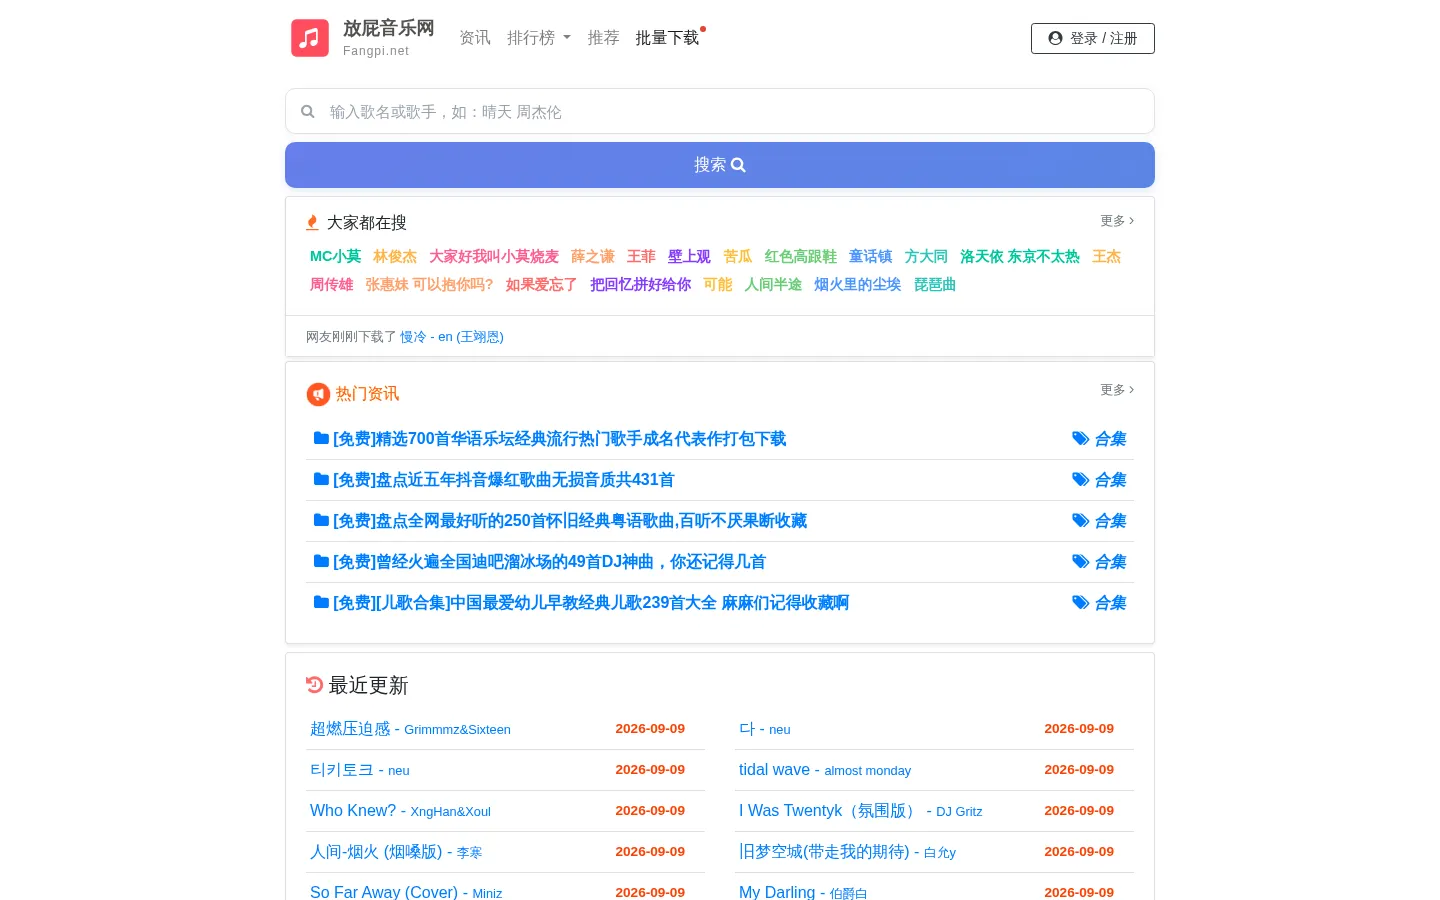
Task: Click the megaphone icon beside 热门资讯
Action: click(x=318, y=394)
